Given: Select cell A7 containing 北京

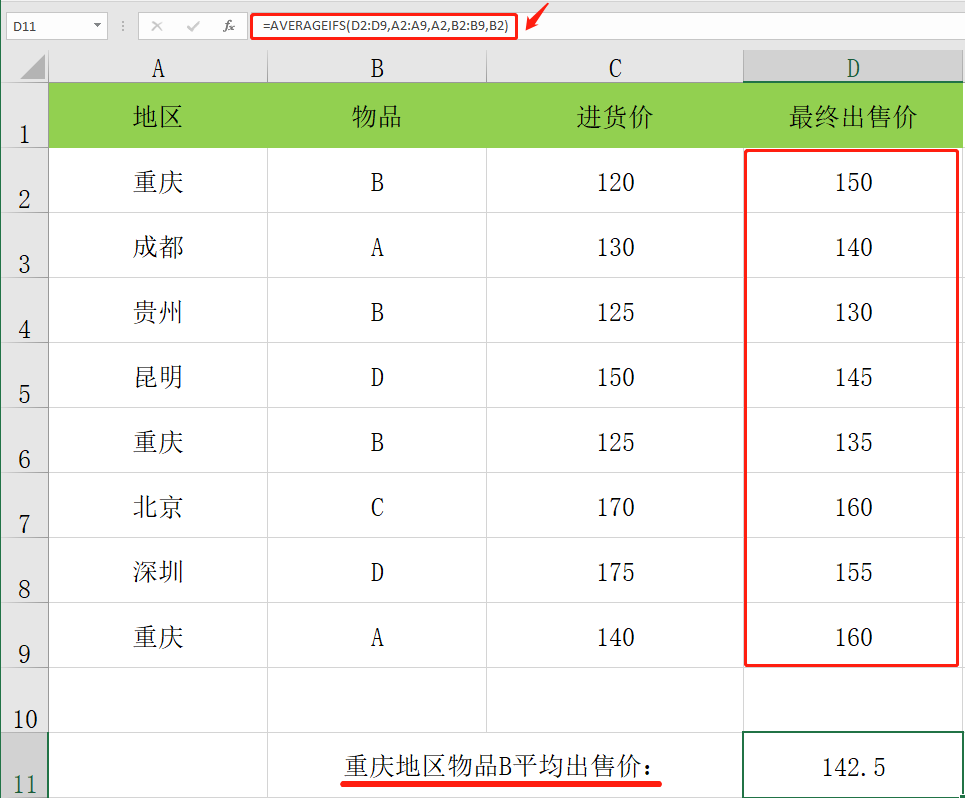Looking at the screenshot, I should [158, 506].
